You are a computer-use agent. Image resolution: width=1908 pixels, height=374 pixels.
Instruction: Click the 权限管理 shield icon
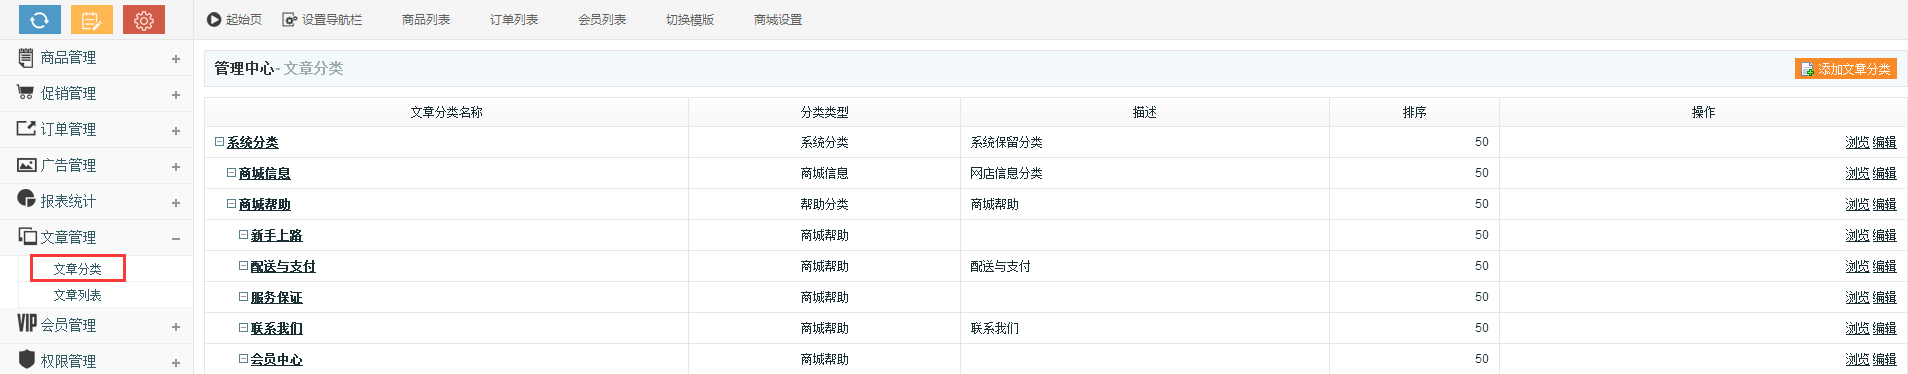click(26, 359)
